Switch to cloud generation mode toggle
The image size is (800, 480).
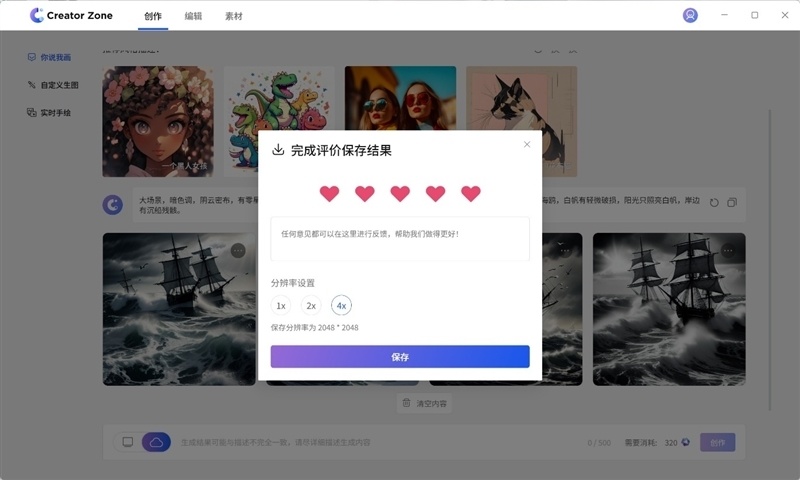coord(156,442)
